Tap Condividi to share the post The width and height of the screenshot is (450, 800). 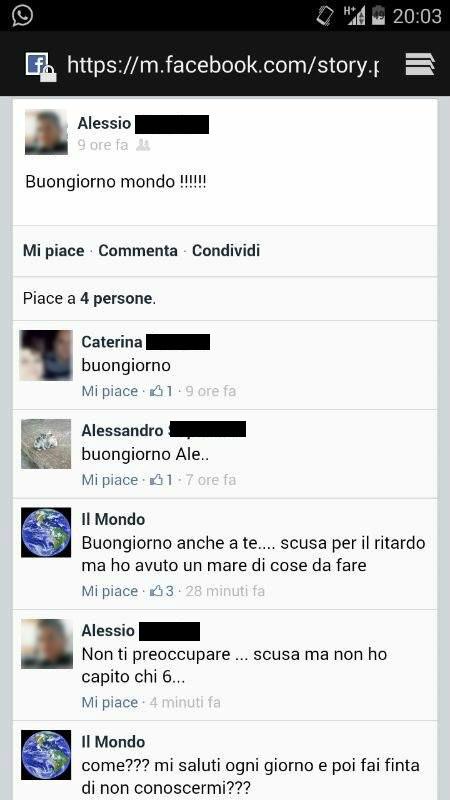226,251
